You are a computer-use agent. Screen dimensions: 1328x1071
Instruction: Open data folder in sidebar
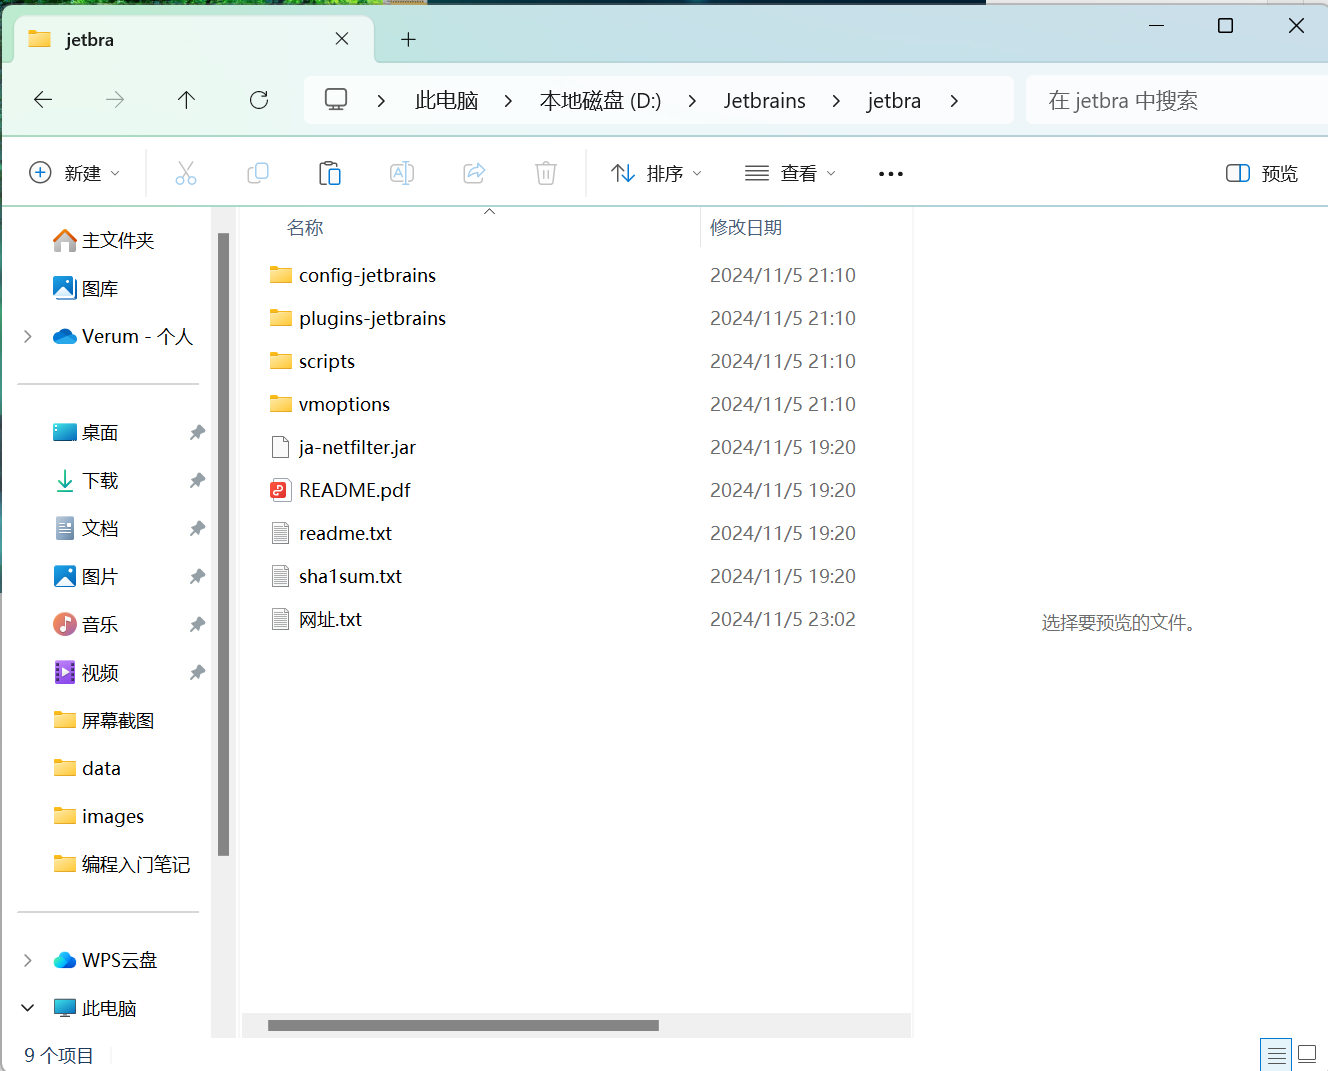(87, 769)
